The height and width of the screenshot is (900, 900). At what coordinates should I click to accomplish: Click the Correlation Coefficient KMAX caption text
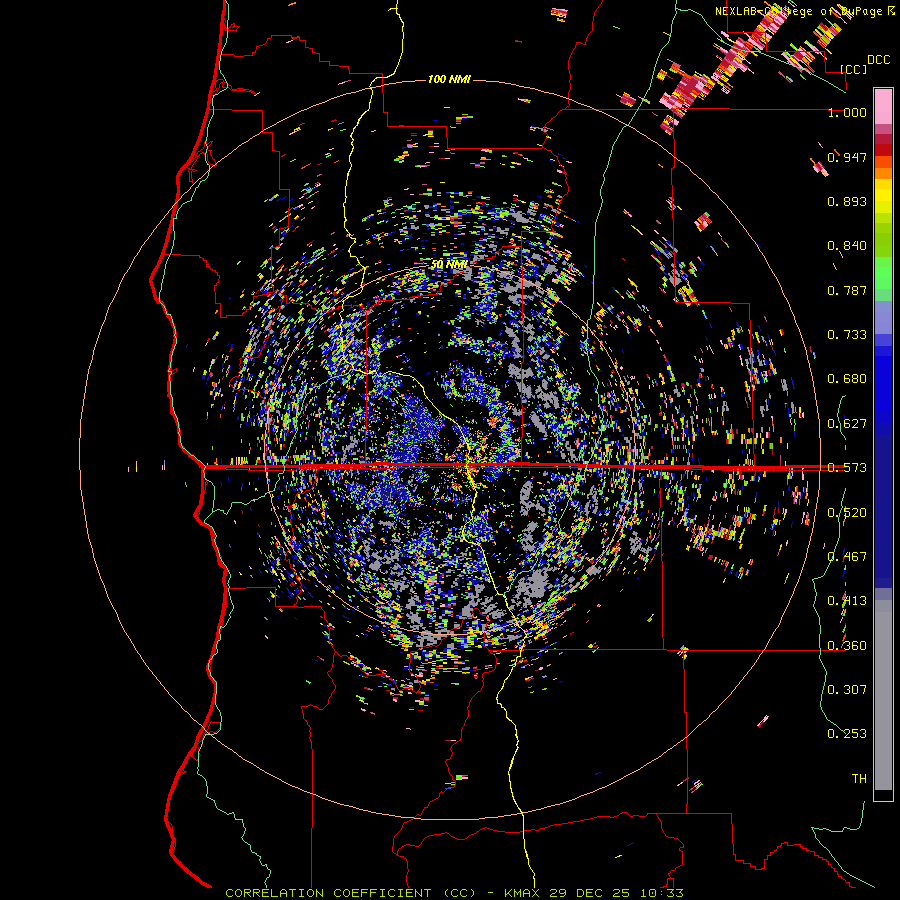point(454,893)
